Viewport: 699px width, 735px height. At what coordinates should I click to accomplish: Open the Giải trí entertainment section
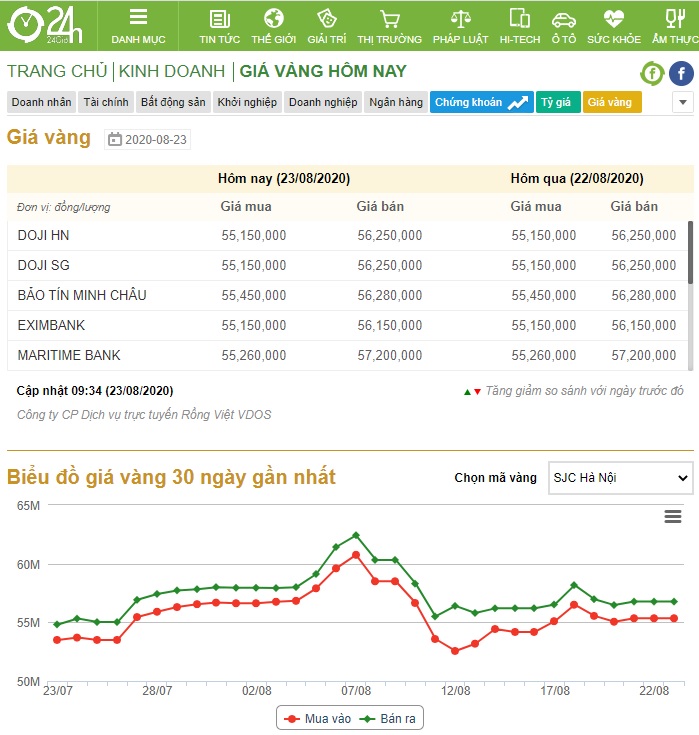pyautogui.click(x=327, y=26)
